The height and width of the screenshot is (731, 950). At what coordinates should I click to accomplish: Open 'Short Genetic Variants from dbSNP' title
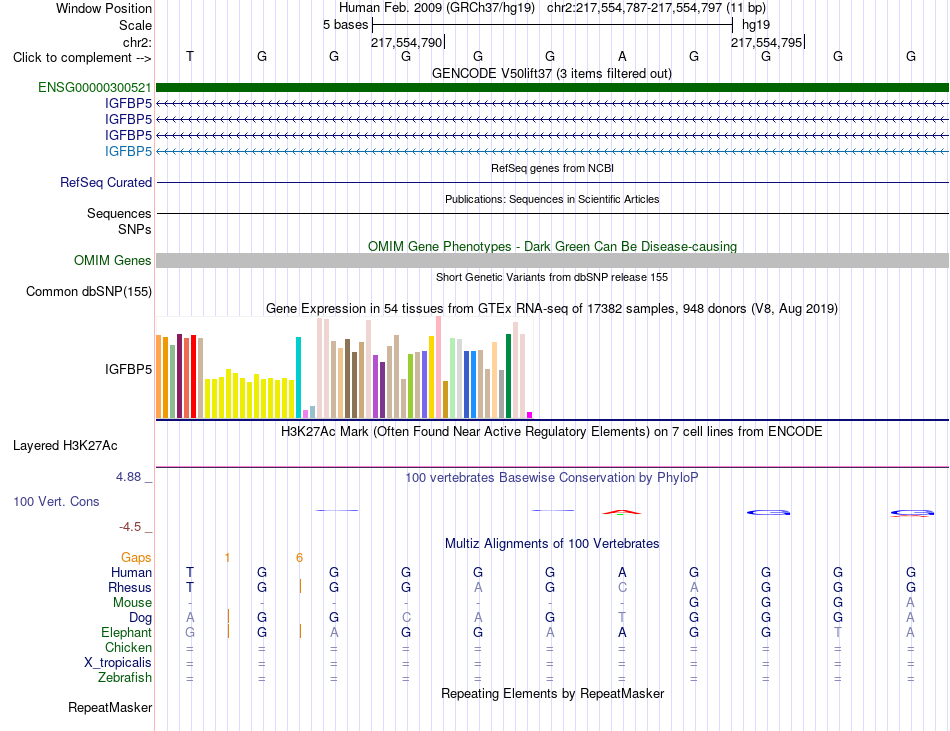pyautogui.click(x=552, y=277)
